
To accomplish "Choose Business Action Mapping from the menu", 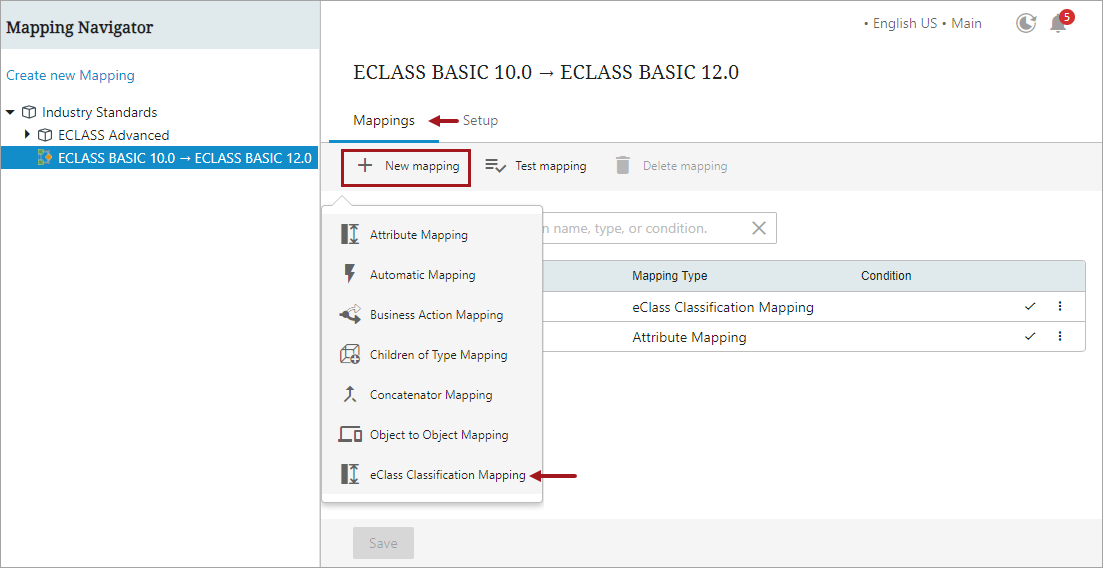I will [x=432, y=315].
